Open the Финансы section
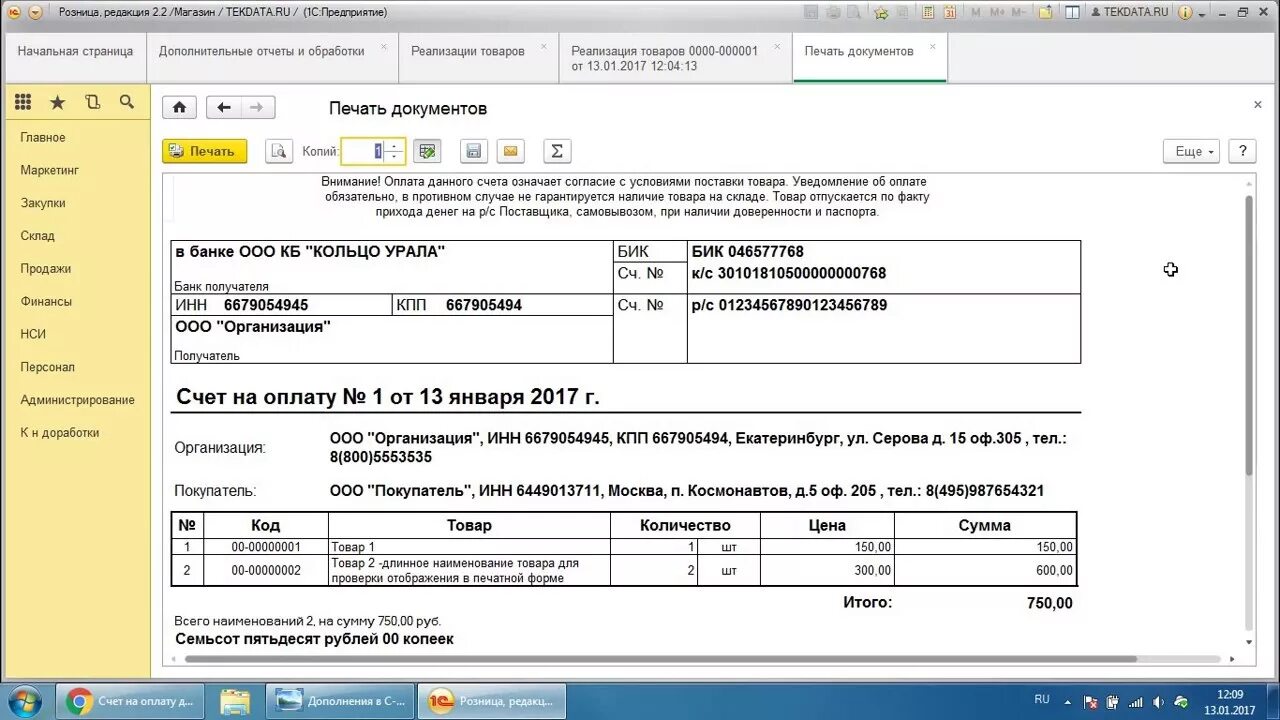The image size is (1280, 720). [46, 302]
